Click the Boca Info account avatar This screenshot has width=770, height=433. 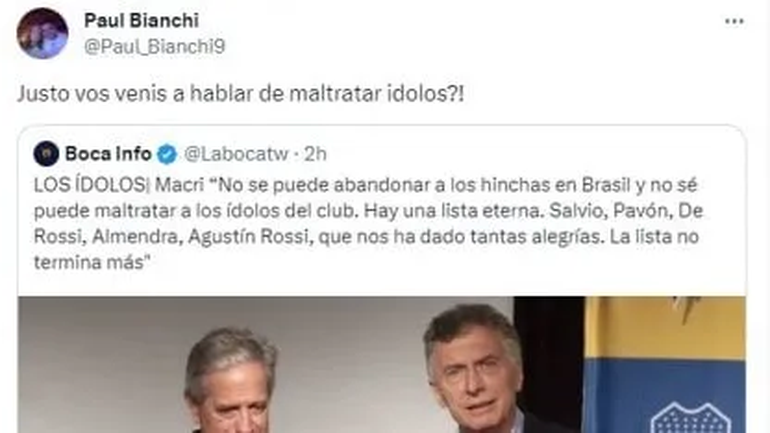47,154
